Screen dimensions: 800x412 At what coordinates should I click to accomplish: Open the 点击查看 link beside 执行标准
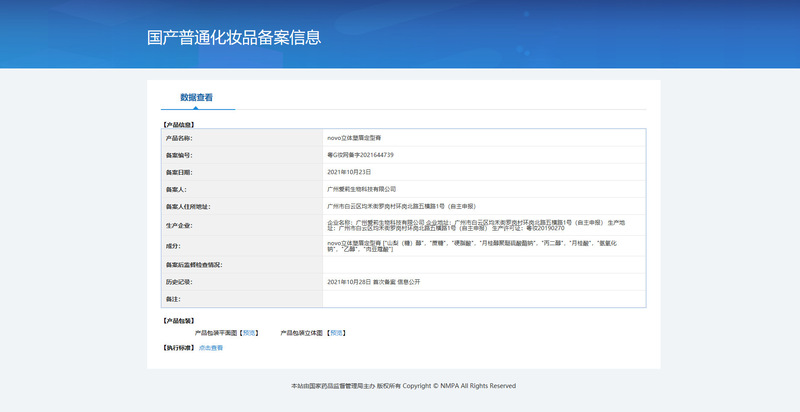point(211,348)
